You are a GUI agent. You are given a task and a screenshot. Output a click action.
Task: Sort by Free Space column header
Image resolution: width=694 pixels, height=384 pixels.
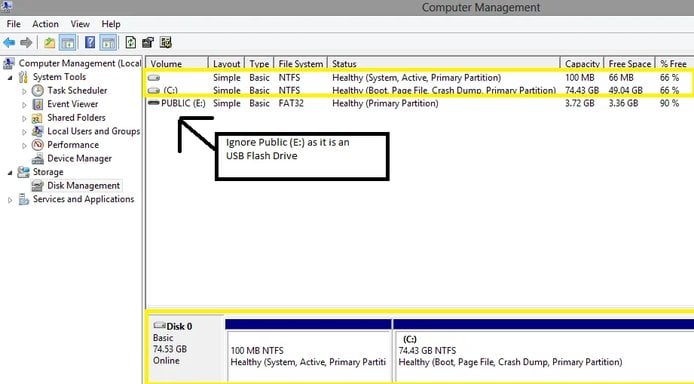tap(629, 64)
